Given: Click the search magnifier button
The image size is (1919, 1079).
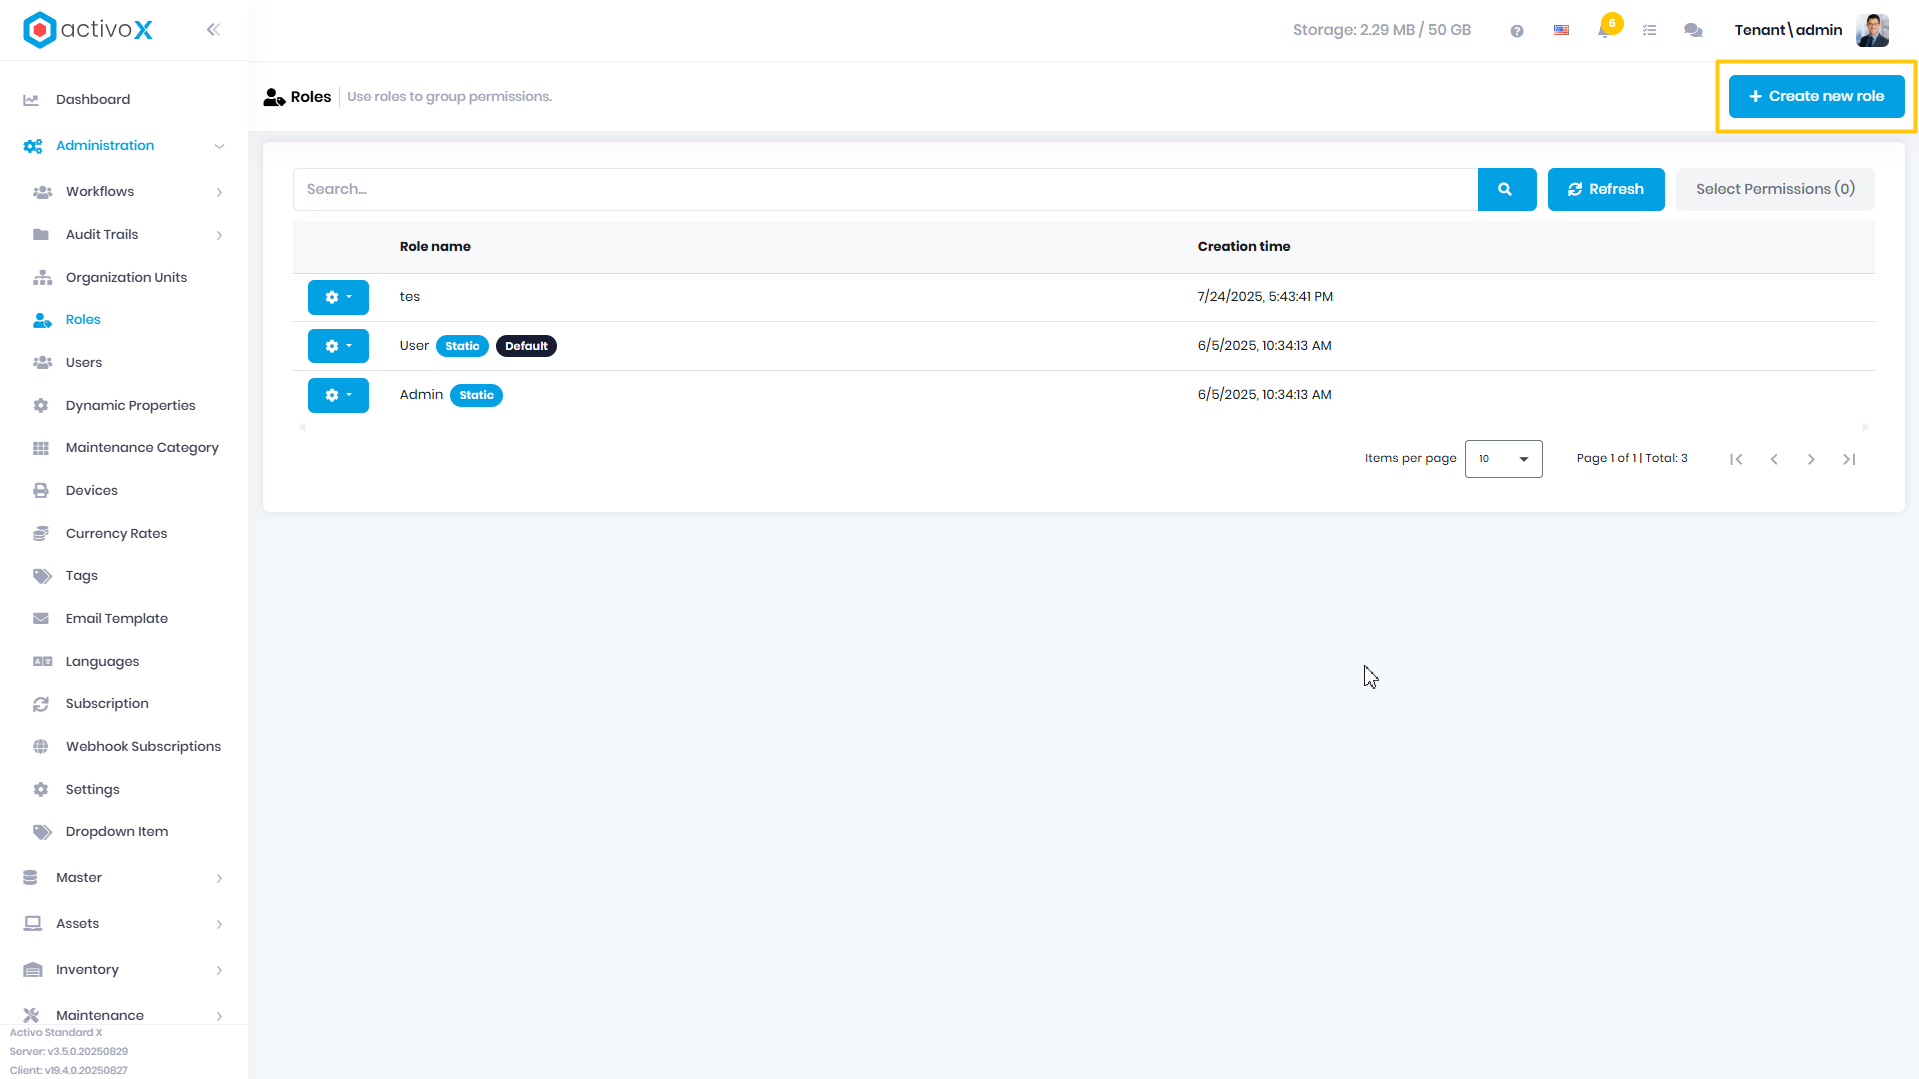Looking at the screenshot, I should click(1506, 189).
